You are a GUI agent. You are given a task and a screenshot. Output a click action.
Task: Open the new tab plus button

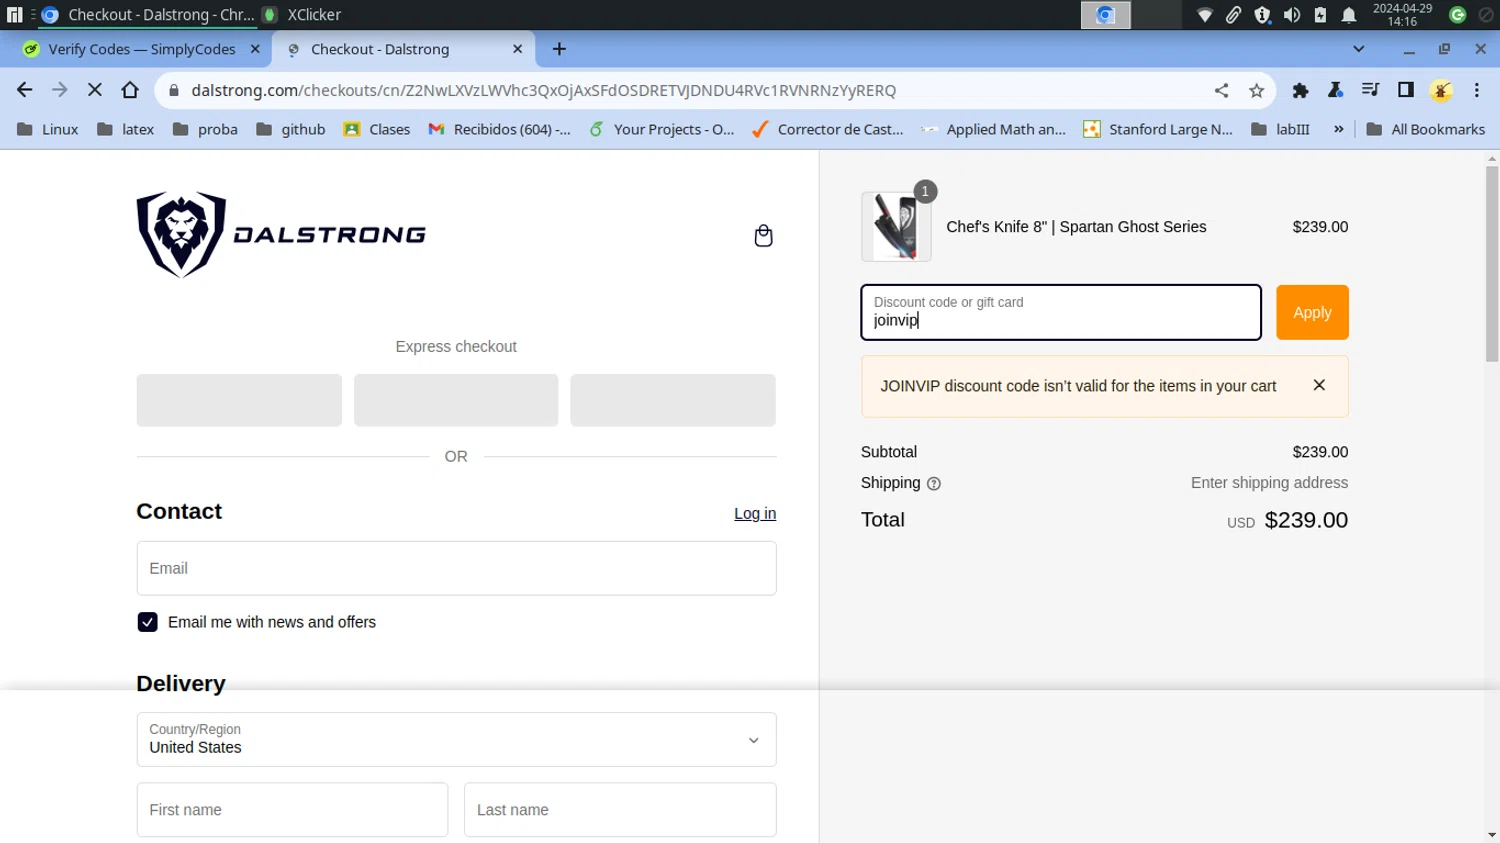559,49
